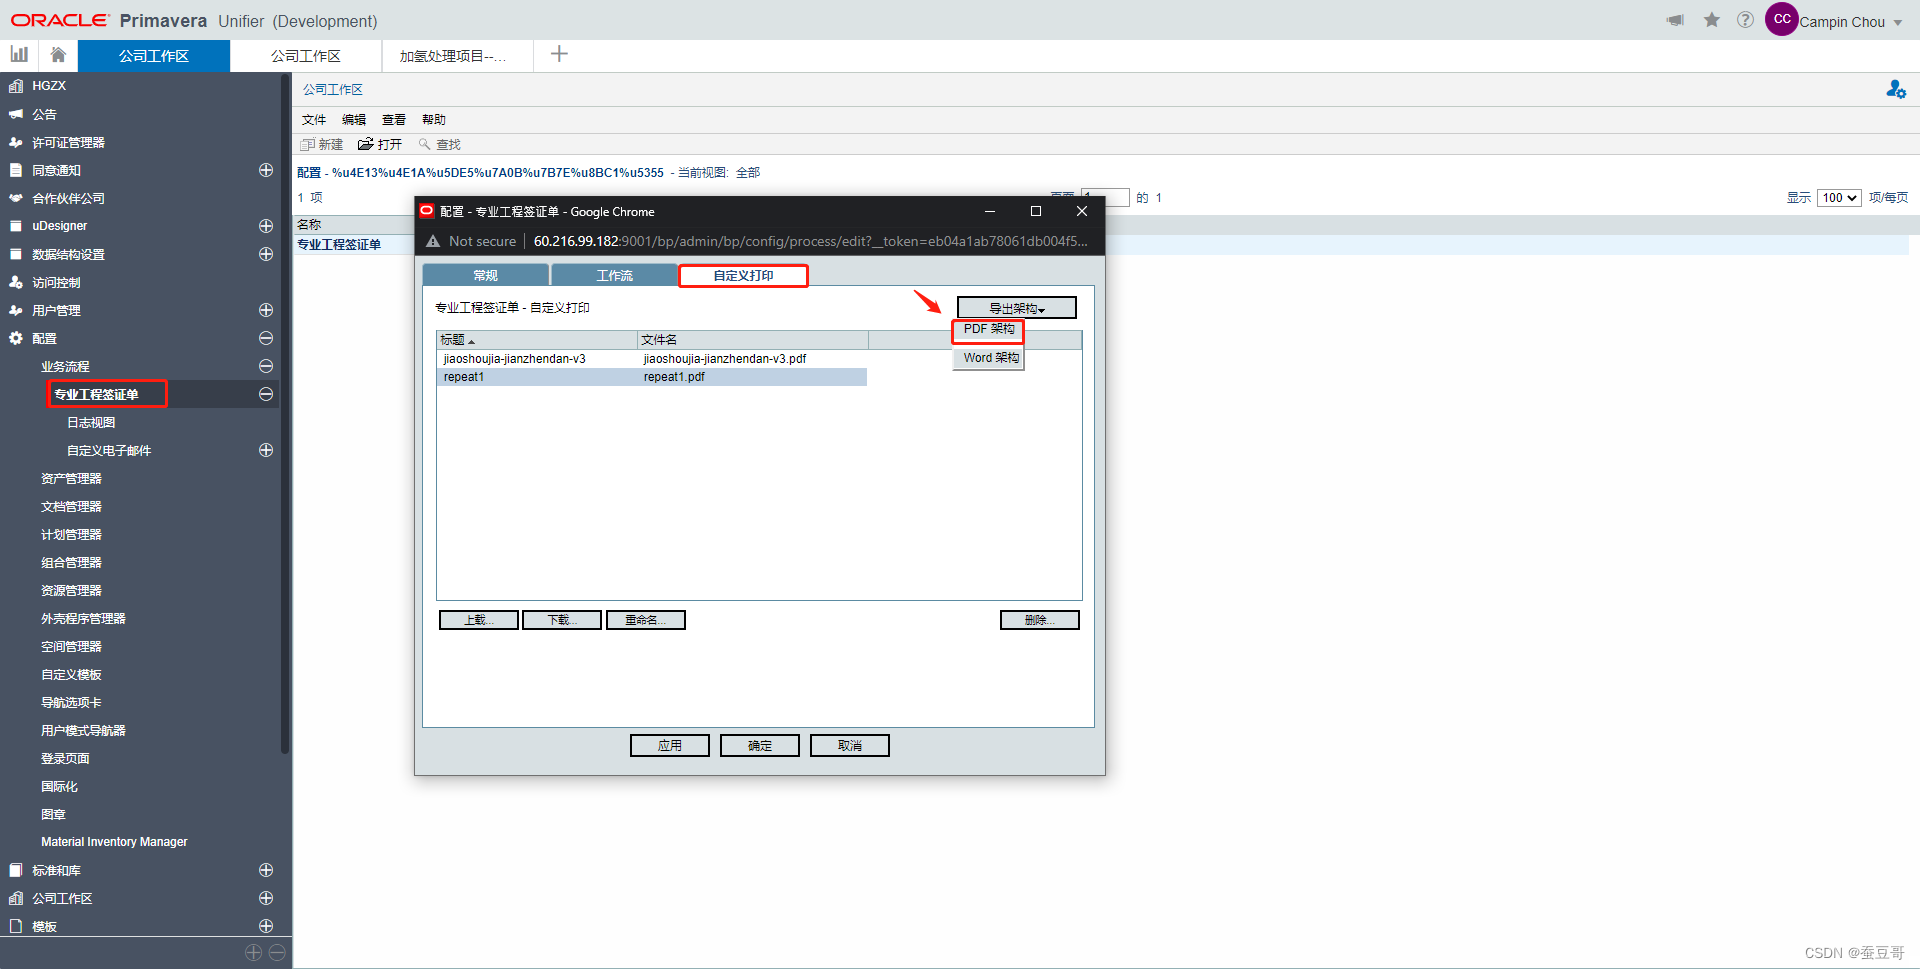Open the 日志视图 tree item

(91, 423)
